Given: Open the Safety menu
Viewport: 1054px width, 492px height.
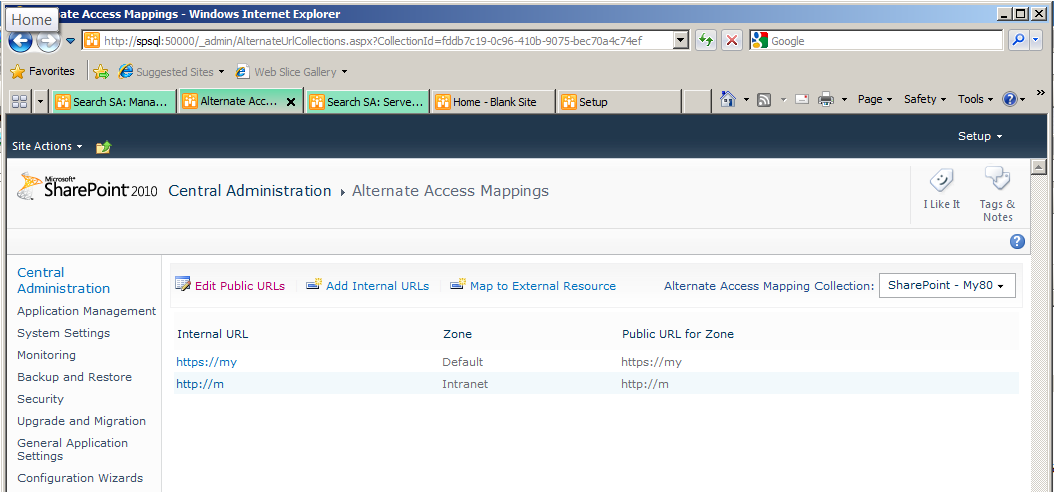Looking at the screenshot, I should pyautogui.click(x=924, y=99).
